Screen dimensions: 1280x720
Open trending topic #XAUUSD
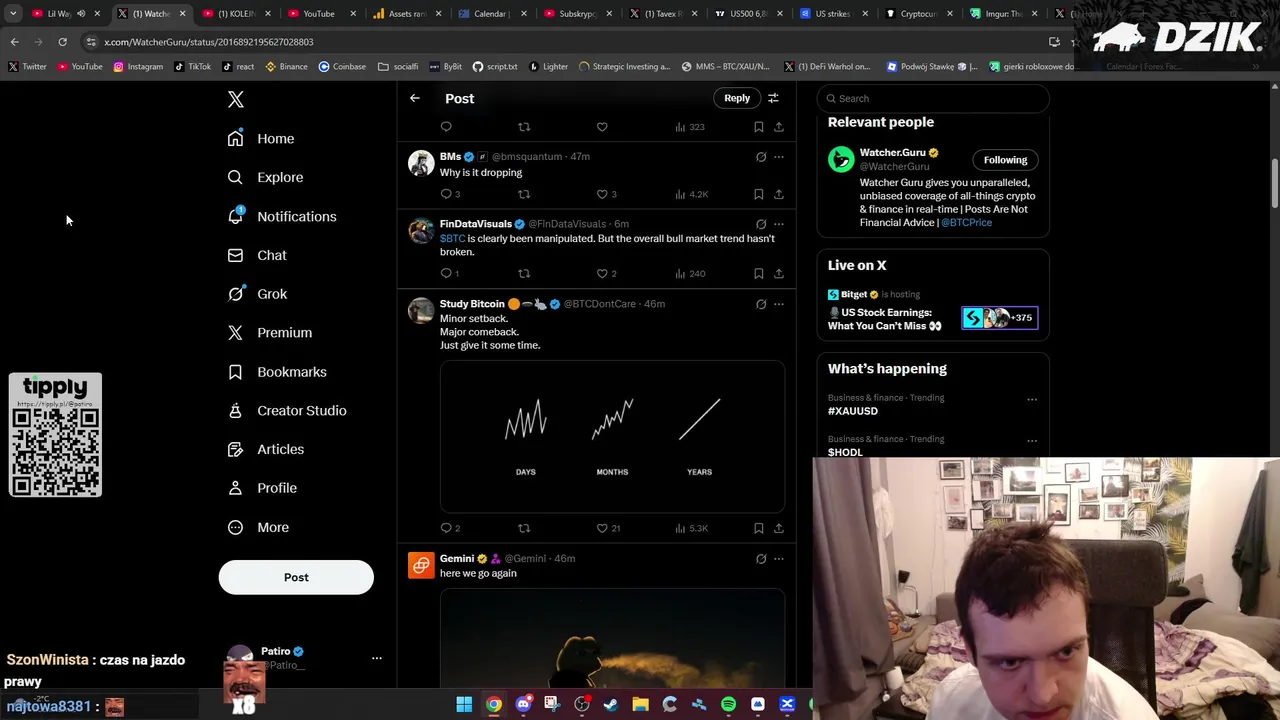pos(853,411)
